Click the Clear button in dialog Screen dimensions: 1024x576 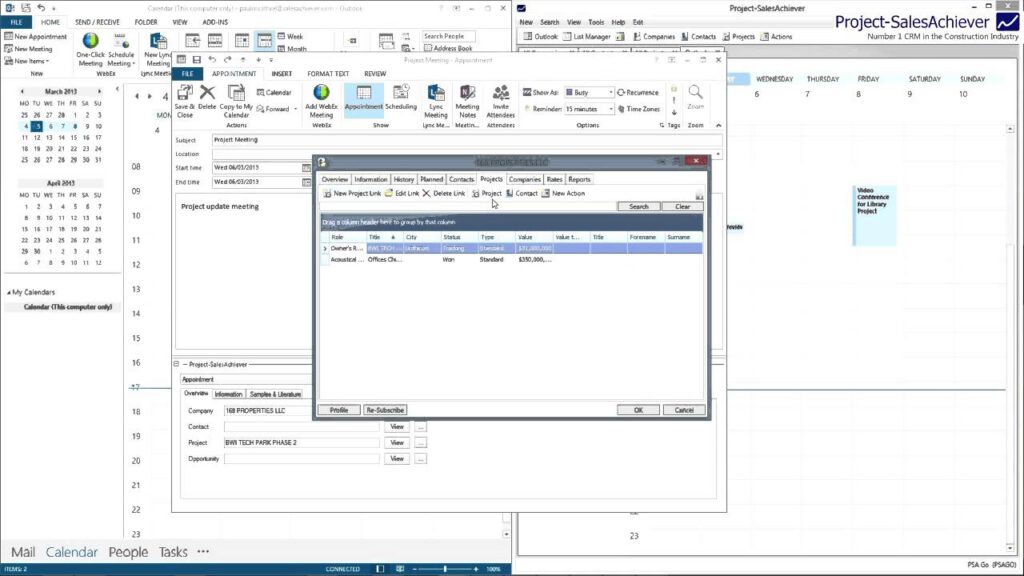tap(682, 206)
